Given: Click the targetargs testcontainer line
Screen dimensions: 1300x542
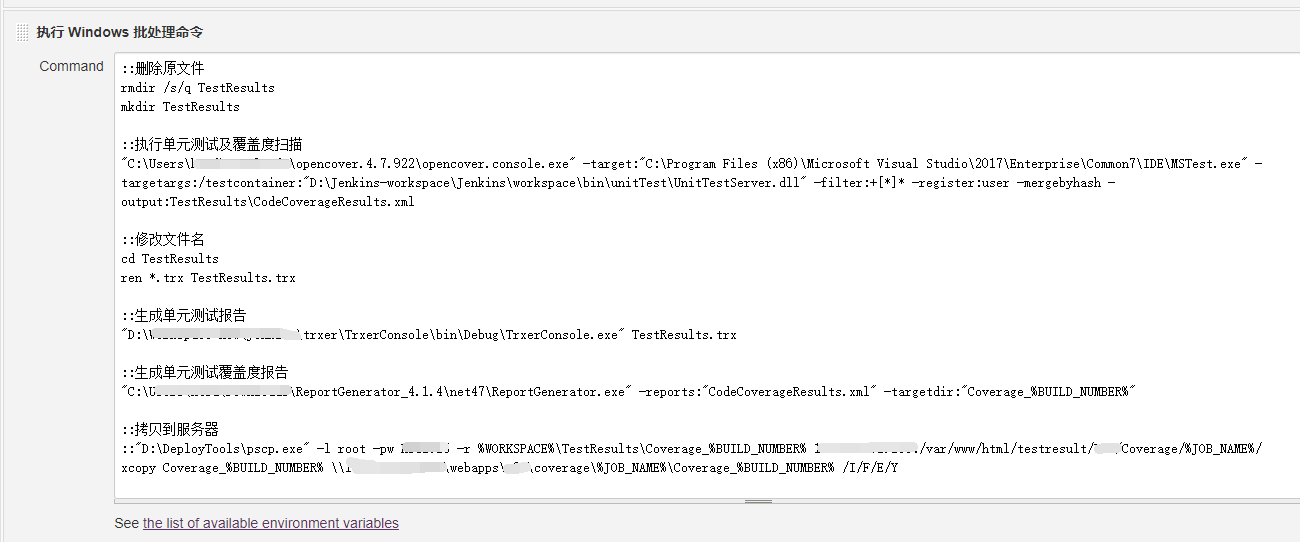Looking at the screenshot, I should click(x=618, y=182).
